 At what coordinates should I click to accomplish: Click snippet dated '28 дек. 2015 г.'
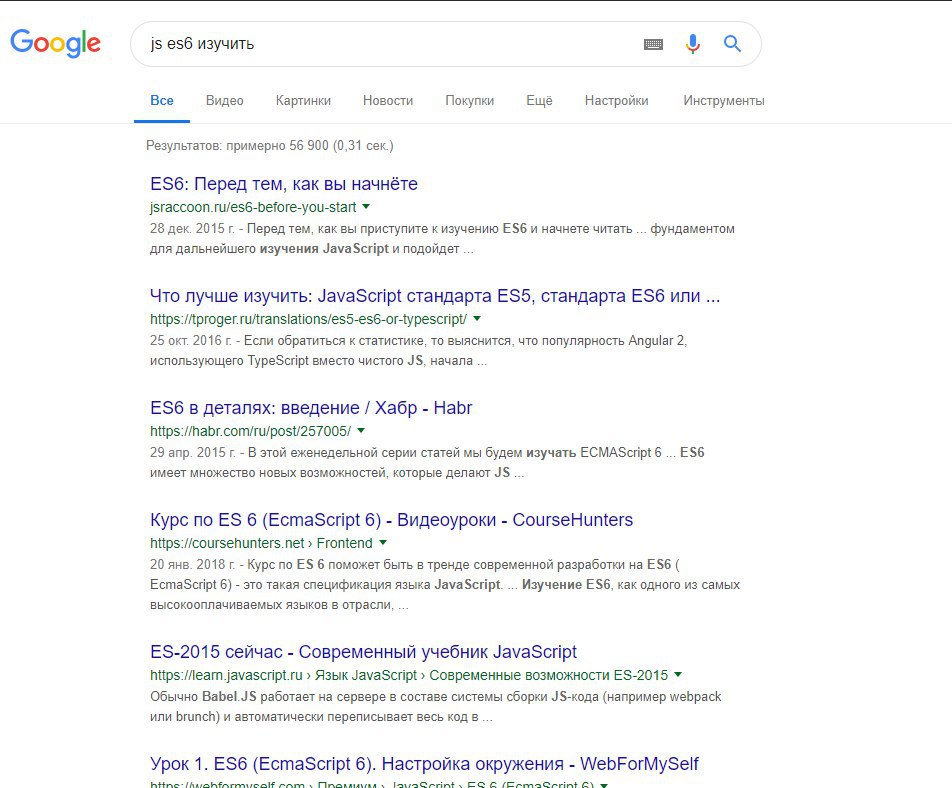click(442, 239)
